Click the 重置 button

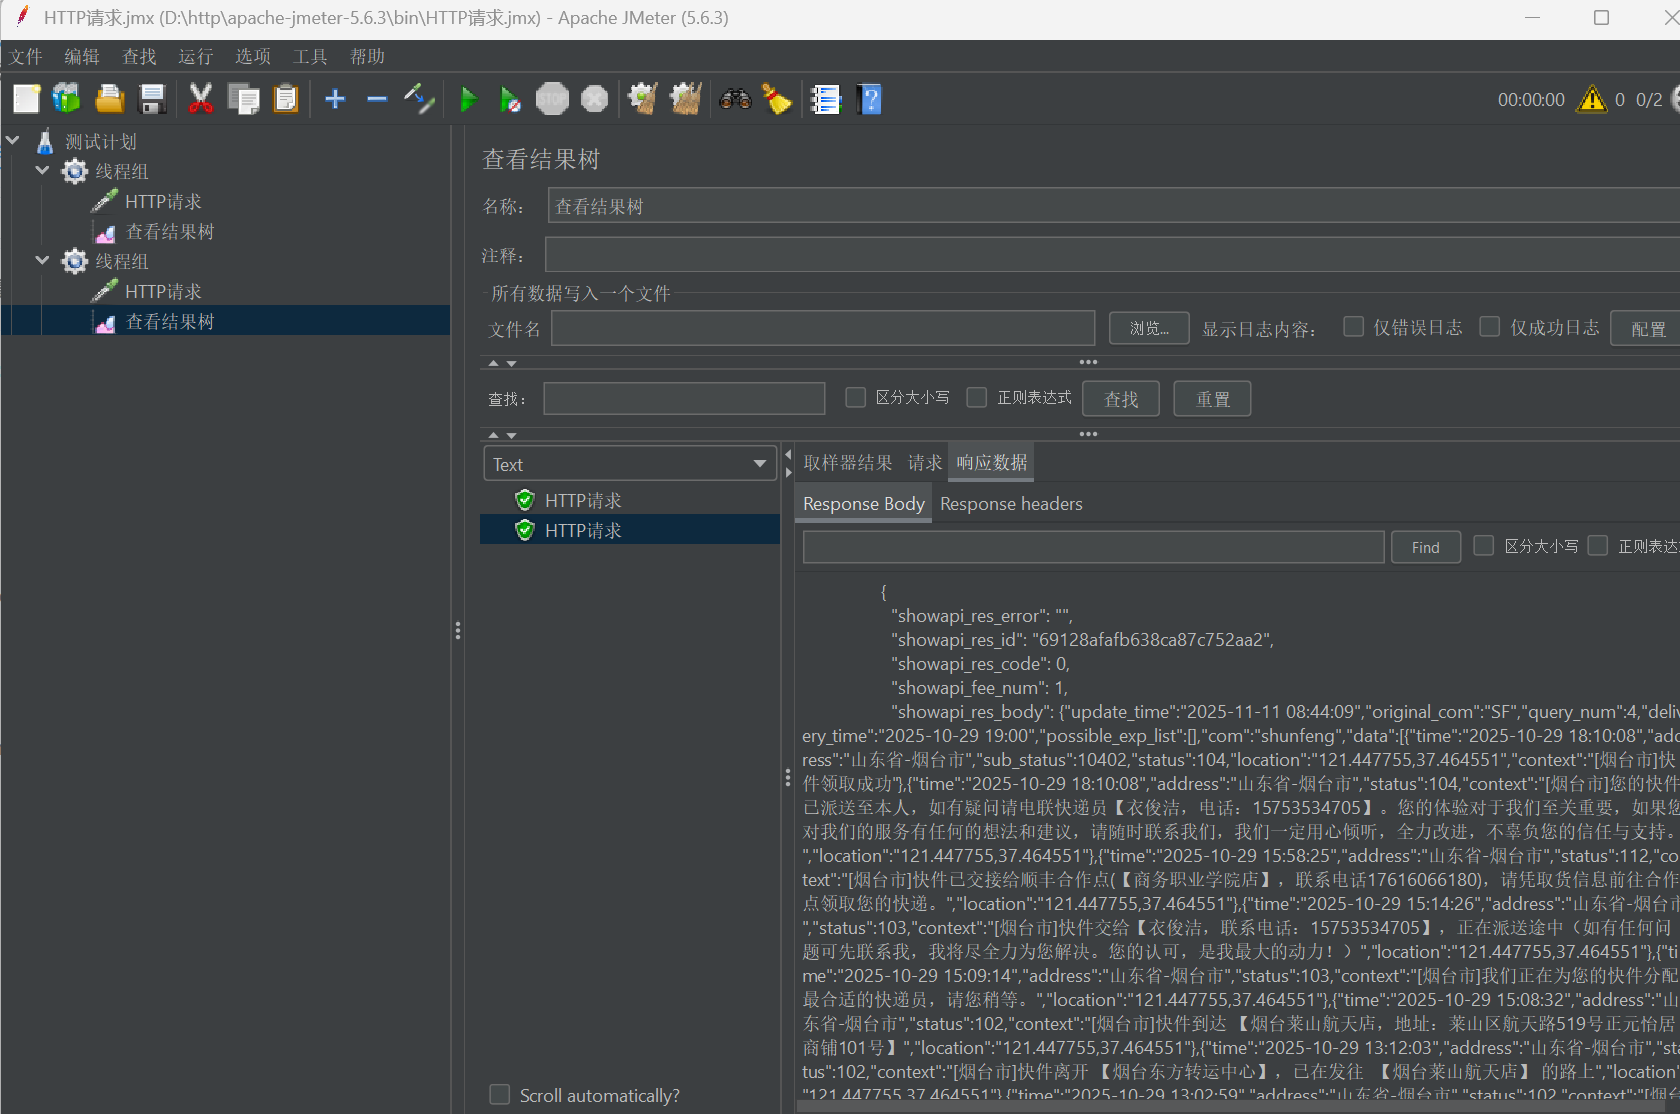point(1213,399)
